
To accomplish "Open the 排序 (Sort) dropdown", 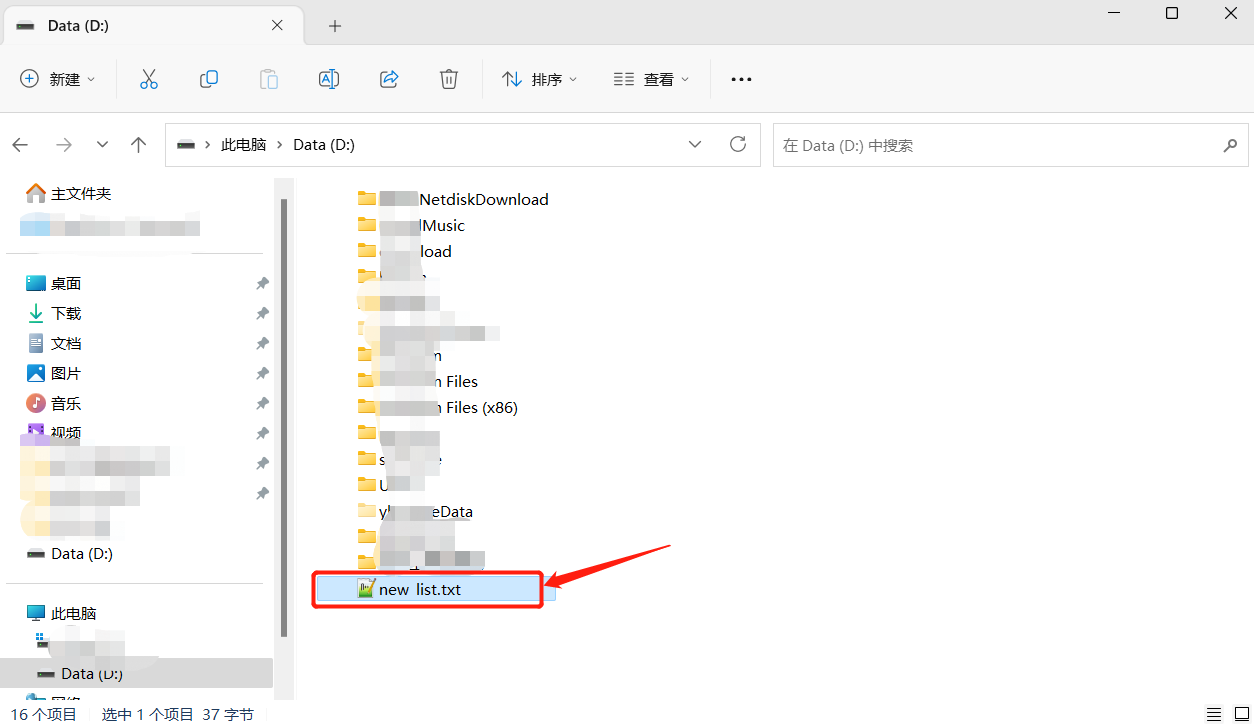I will click(540, 79).
